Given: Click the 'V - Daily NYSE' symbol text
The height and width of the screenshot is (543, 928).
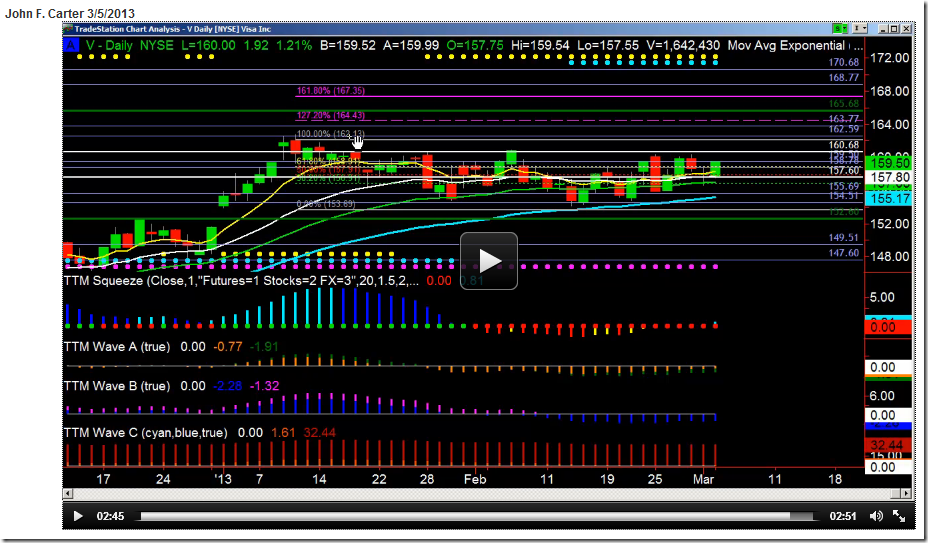Looking at the screenshot, I should click(x=130, y=46).
